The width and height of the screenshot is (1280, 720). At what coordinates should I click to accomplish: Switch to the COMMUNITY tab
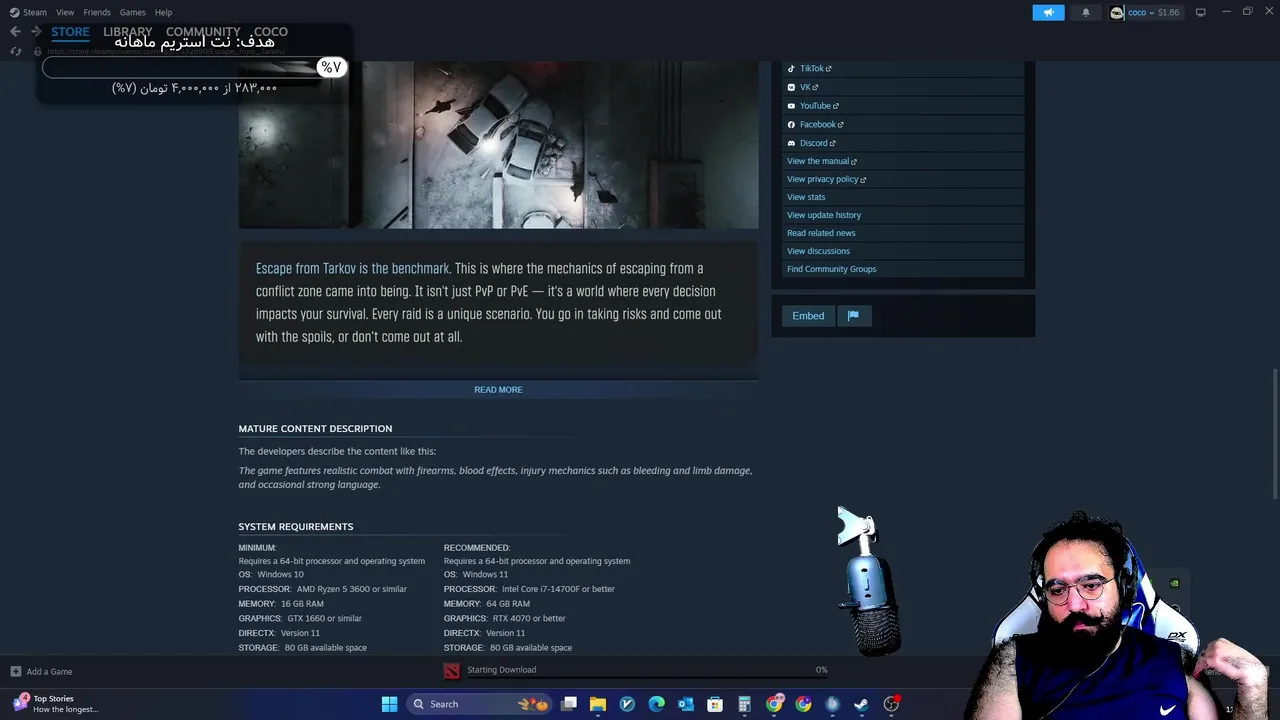click(x=203, y=32)
